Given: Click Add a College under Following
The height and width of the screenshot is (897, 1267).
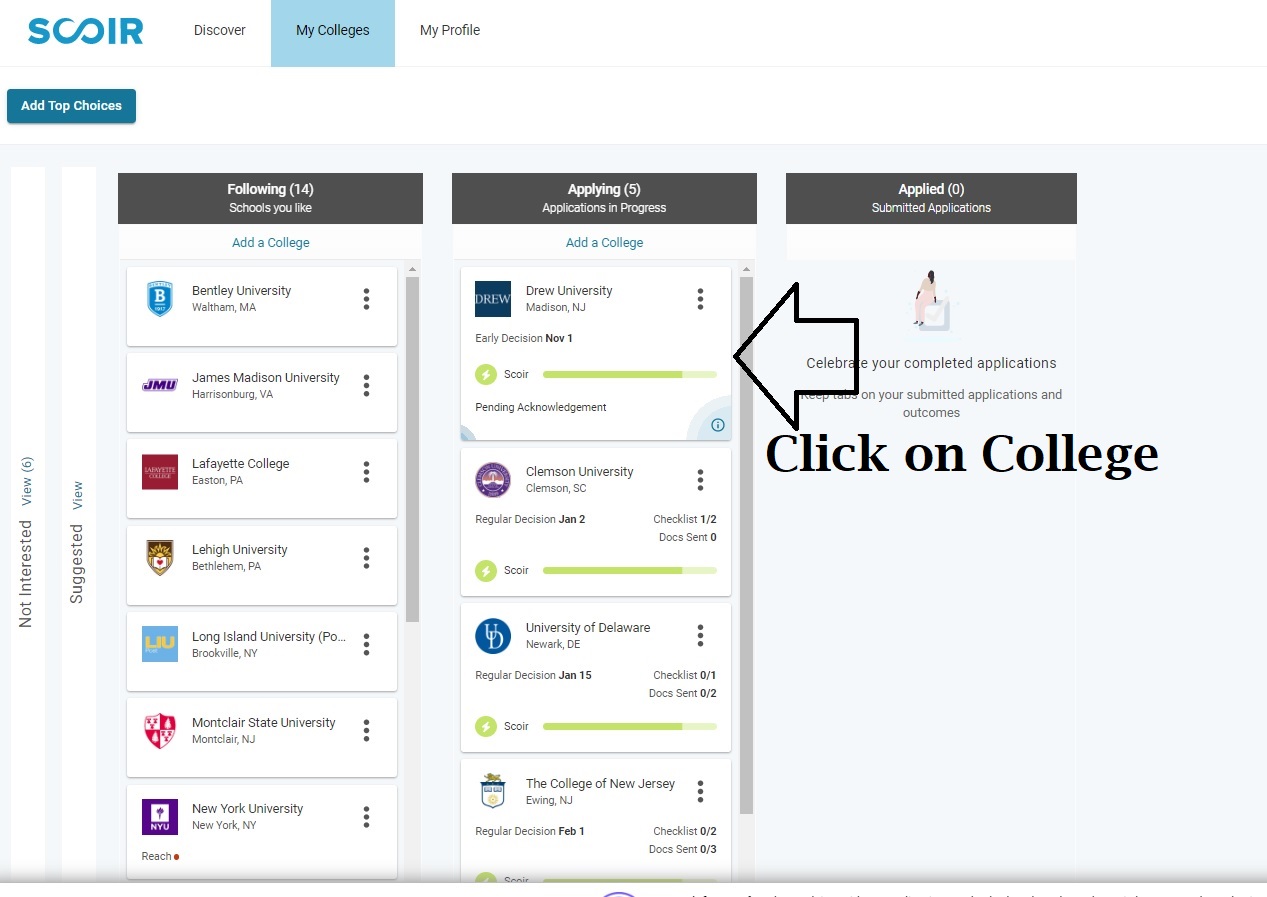Looking at the screenshot, I should pos(271,242).
